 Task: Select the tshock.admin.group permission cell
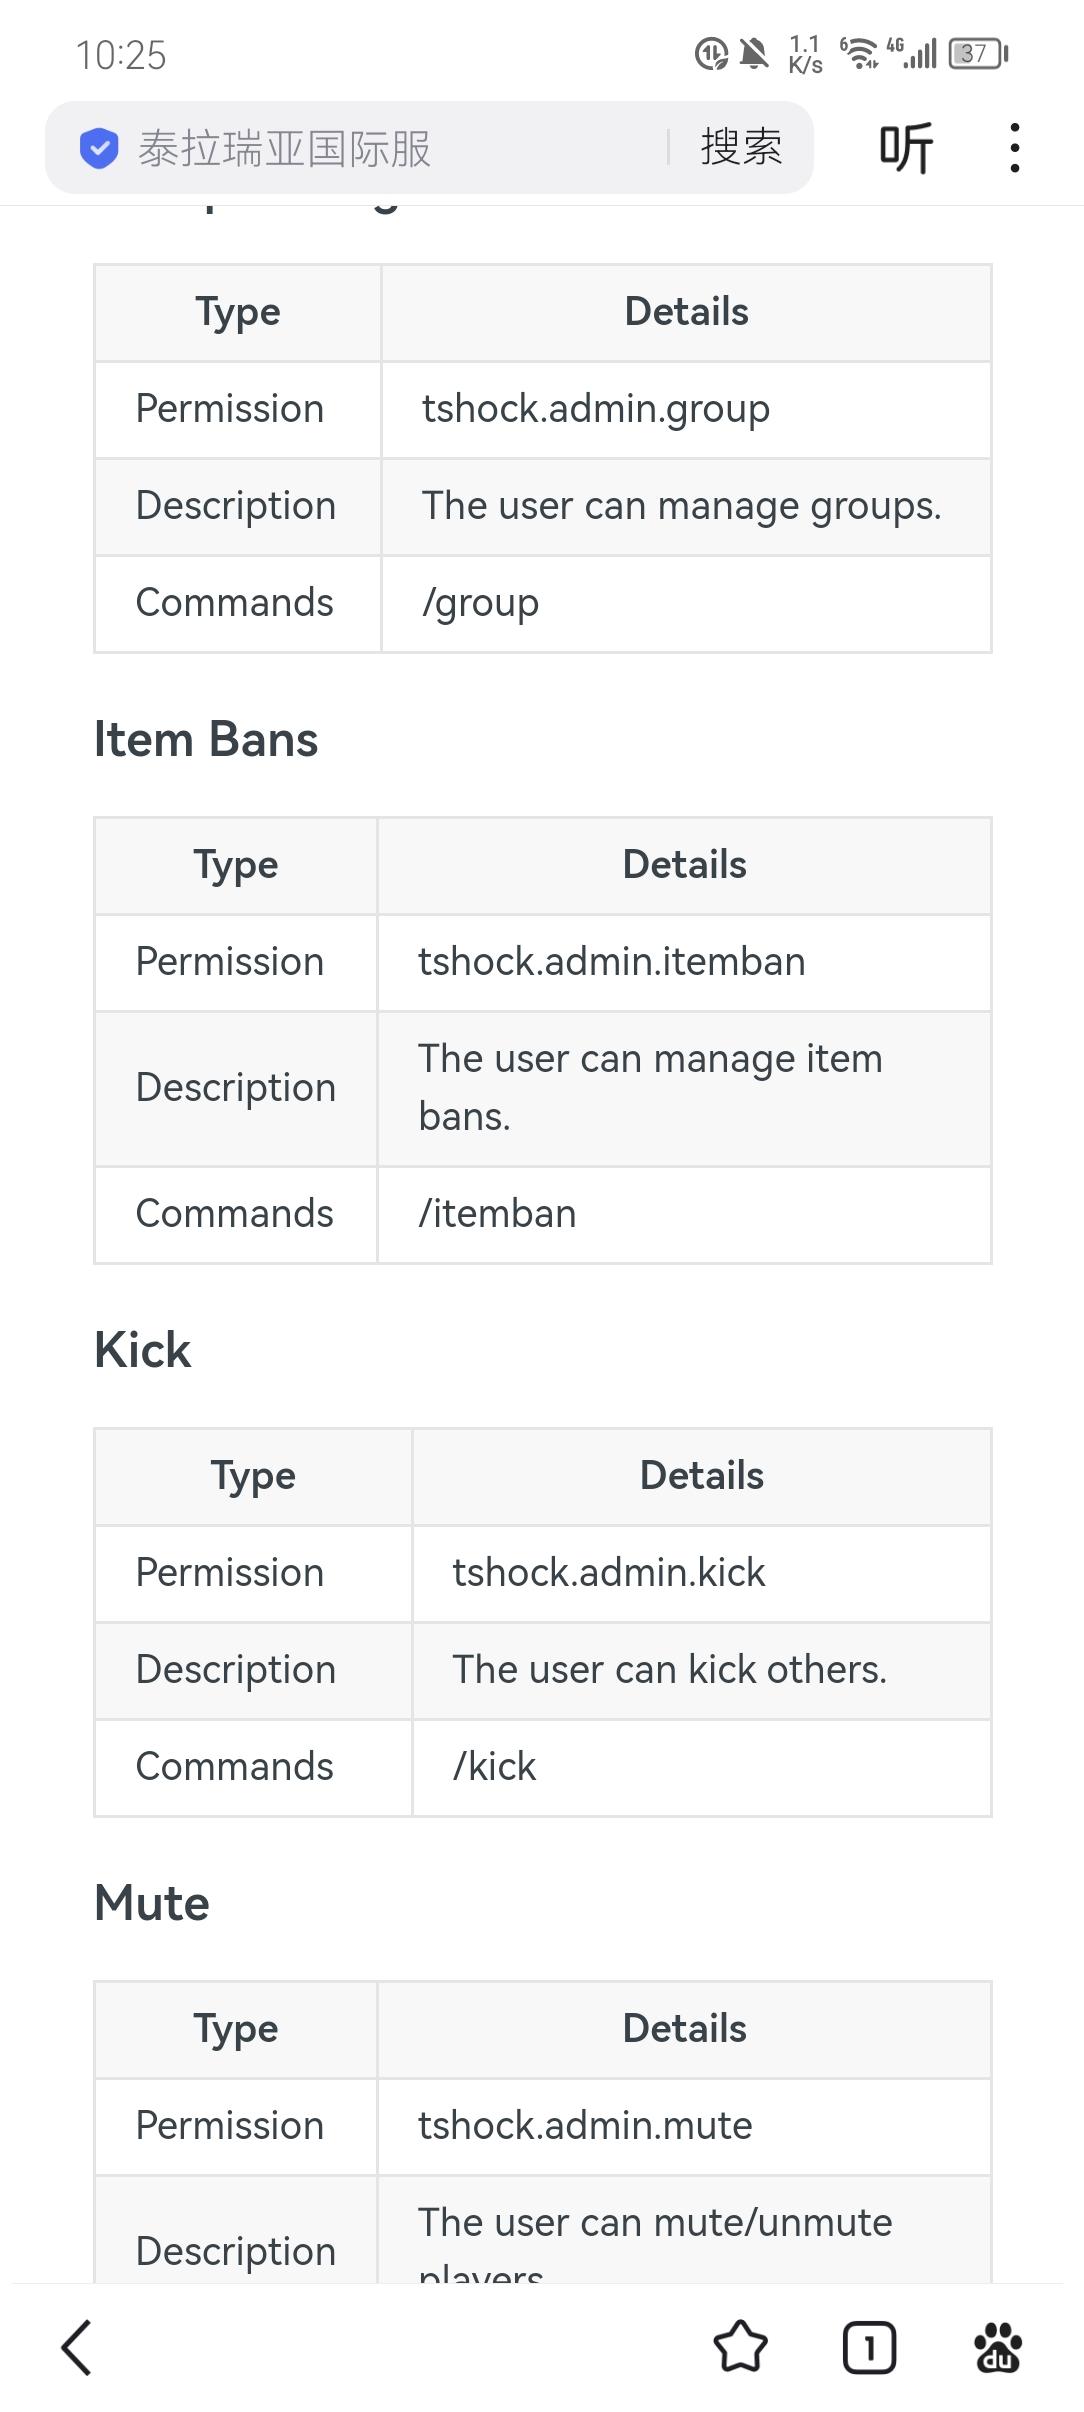point(686,409)
